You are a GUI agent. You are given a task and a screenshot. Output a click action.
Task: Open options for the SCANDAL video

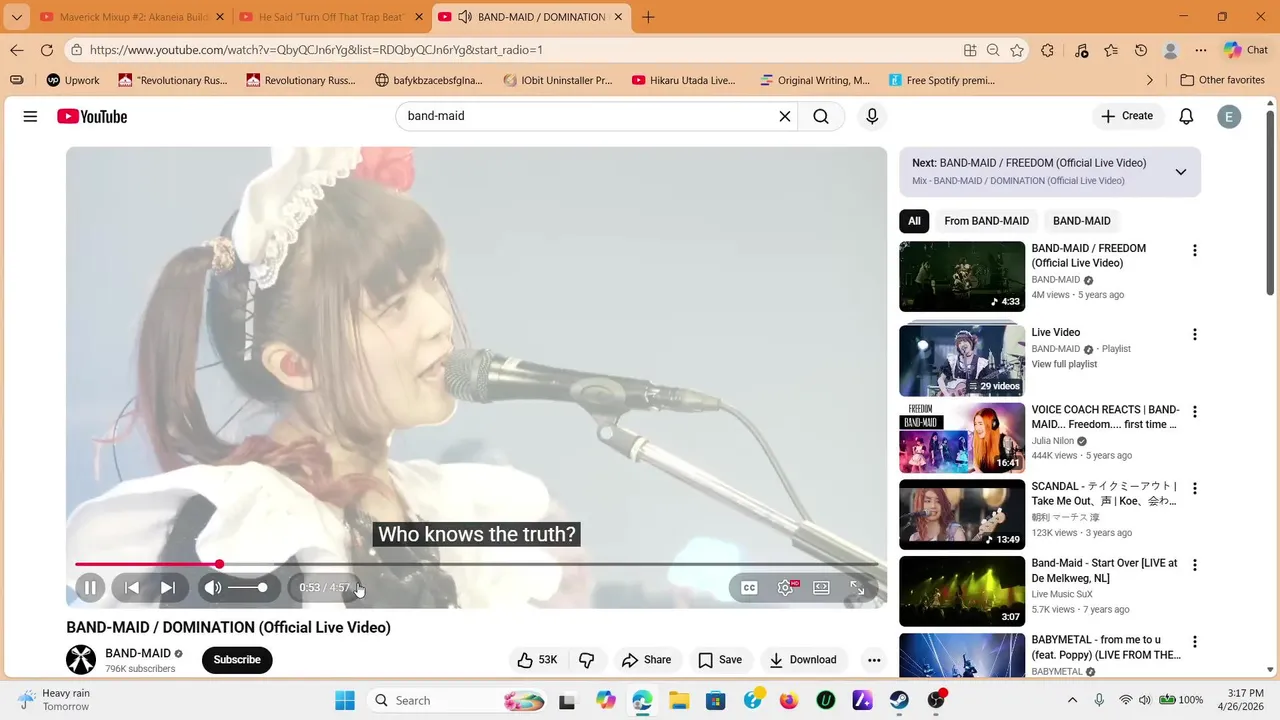click(x=1194, y=489)
